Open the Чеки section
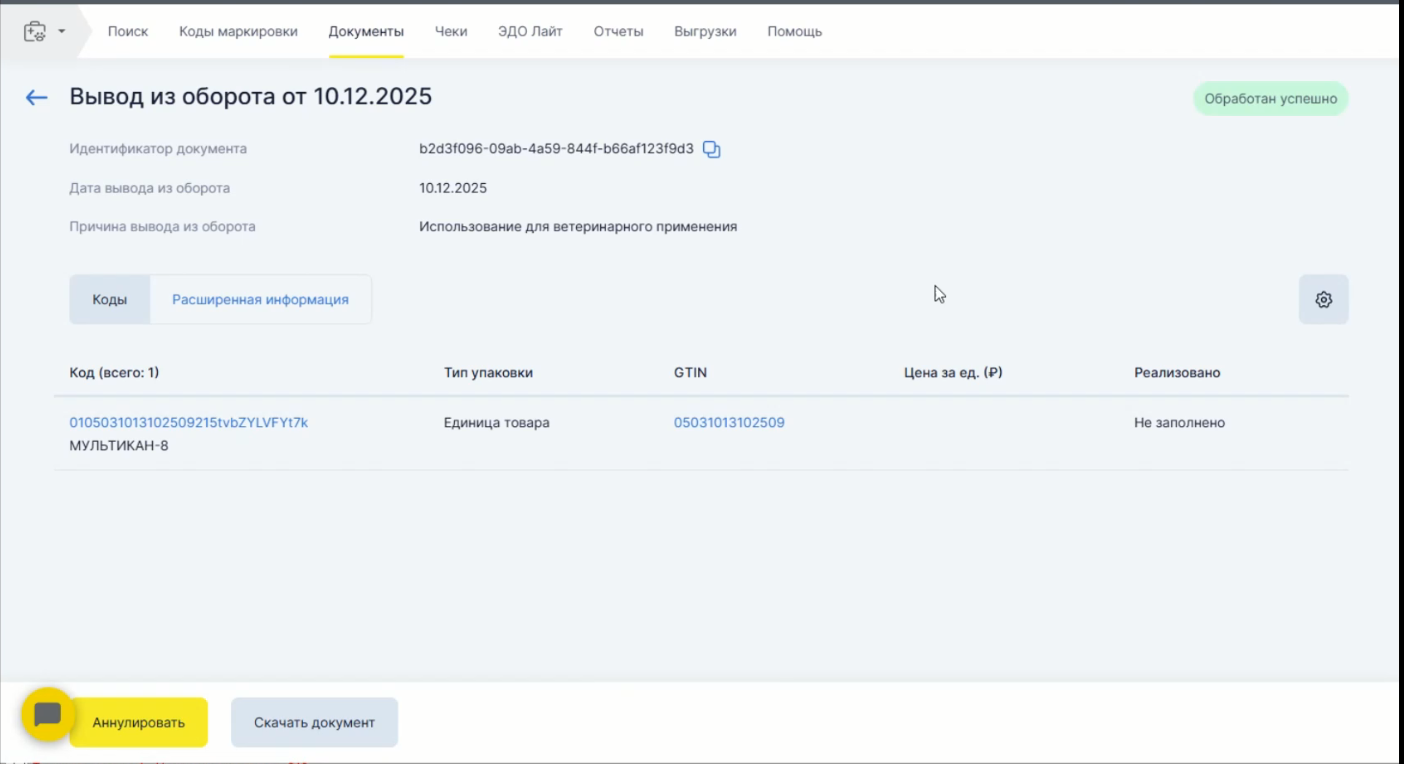The height and width of the screenshot is (764, 1404). [451, 32]
